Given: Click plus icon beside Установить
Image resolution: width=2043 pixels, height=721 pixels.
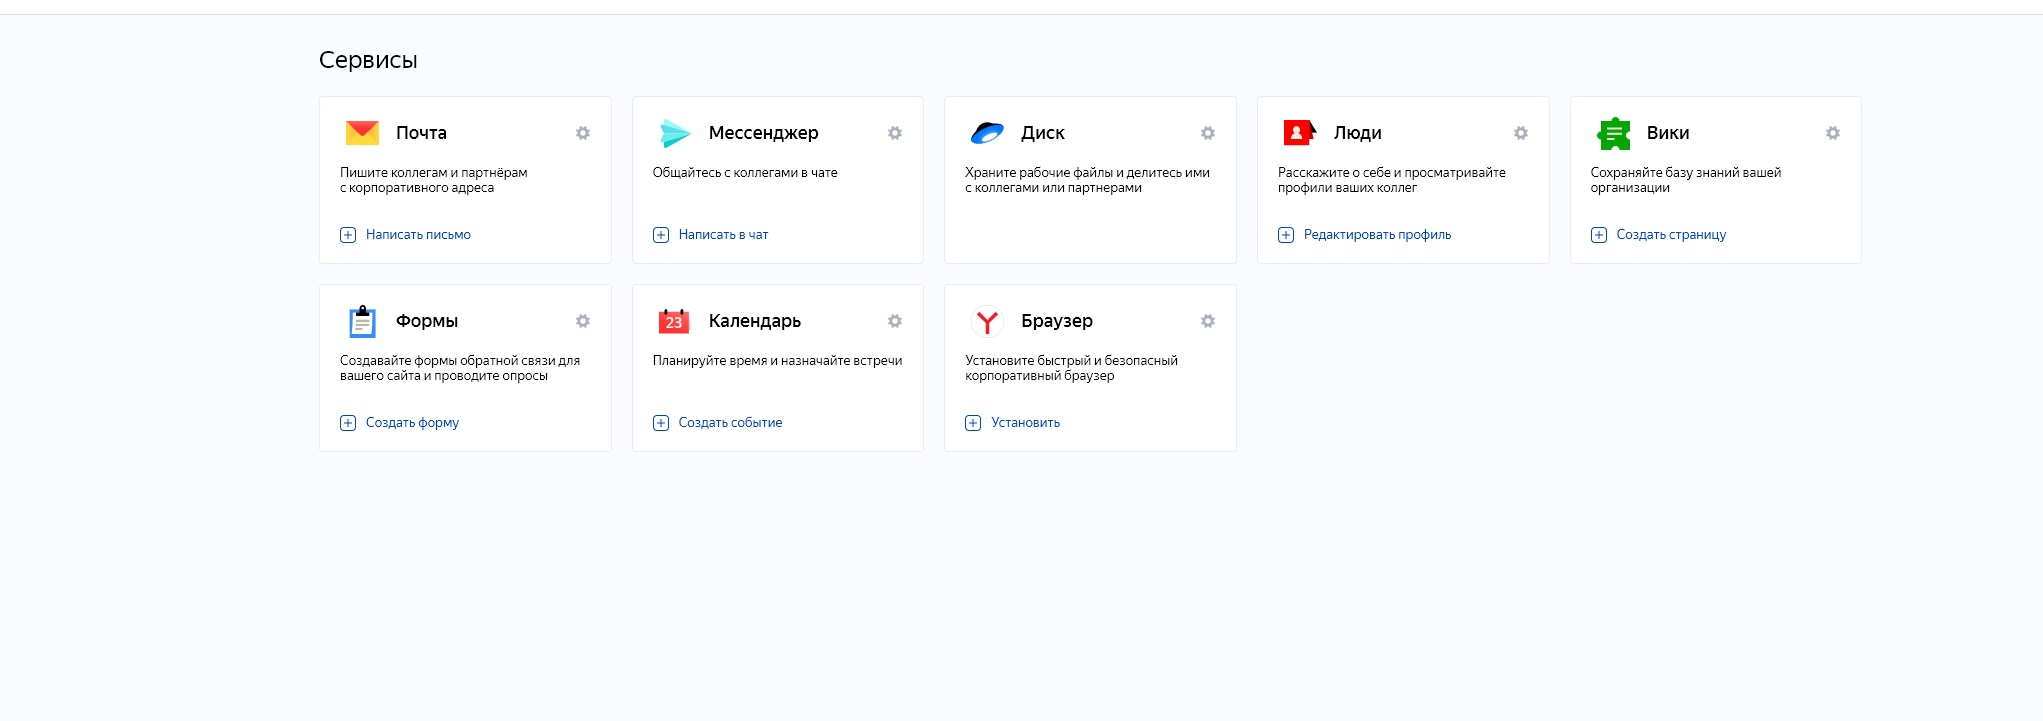Looking at the screenshot, I should (973, 423).
